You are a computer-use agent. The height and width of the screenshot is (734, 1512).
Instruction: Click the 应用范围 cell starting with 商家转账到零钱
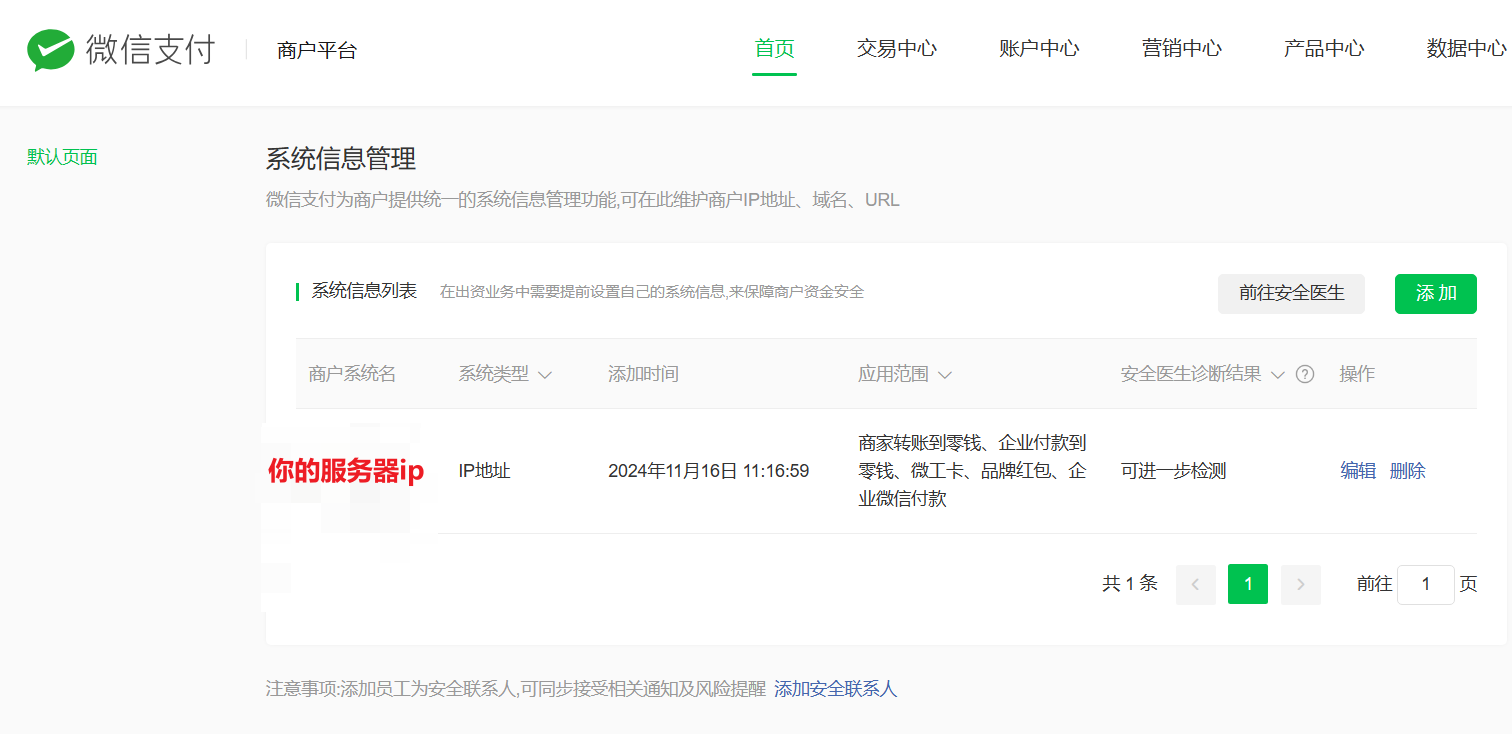pyautogui.click(x=972, y=471)
